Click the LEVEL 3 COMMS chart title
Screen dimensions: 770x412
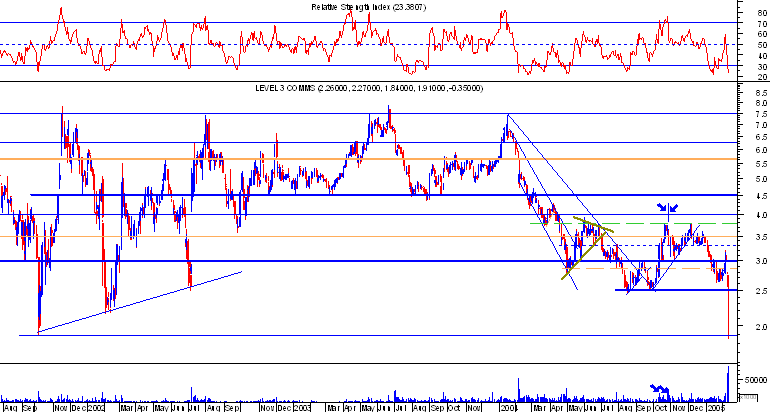[x=369, y=88]
